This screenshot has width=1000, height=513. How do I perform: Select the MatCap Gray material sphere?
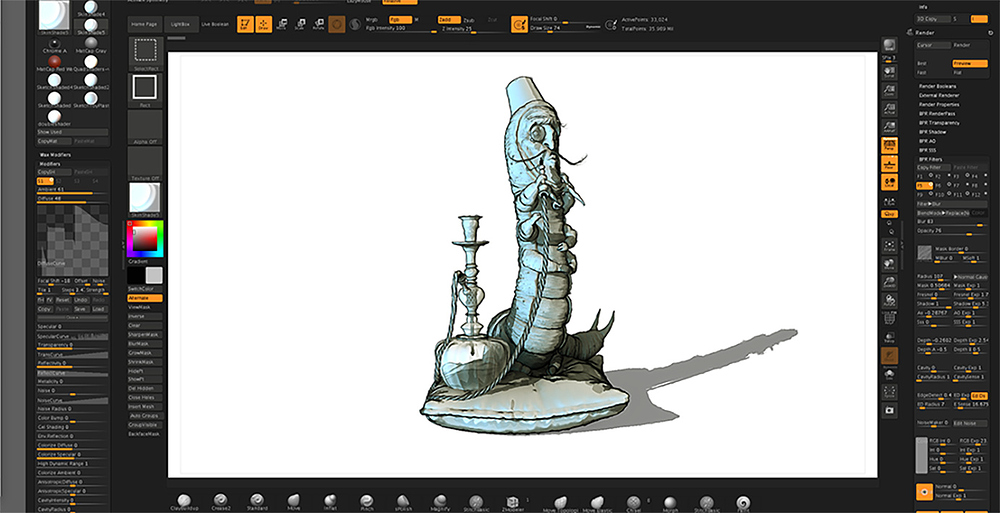click(x=91, y=43)
